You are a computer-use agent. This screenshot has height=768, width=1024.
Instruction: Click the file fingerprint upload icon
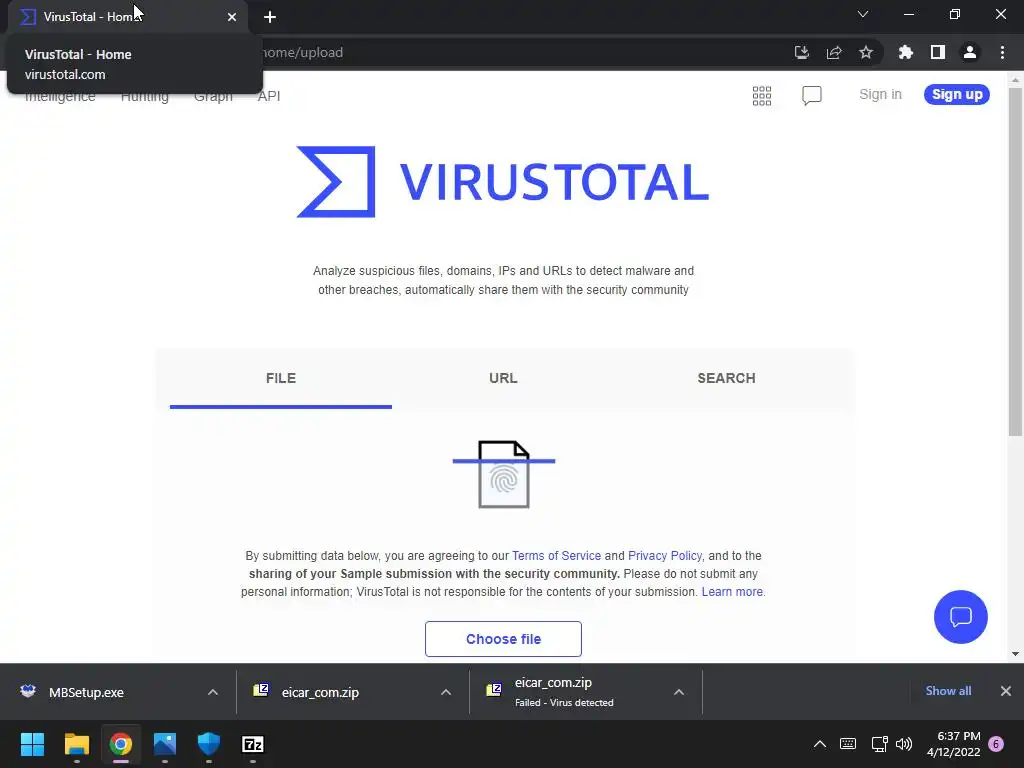[x=504, y=474]
